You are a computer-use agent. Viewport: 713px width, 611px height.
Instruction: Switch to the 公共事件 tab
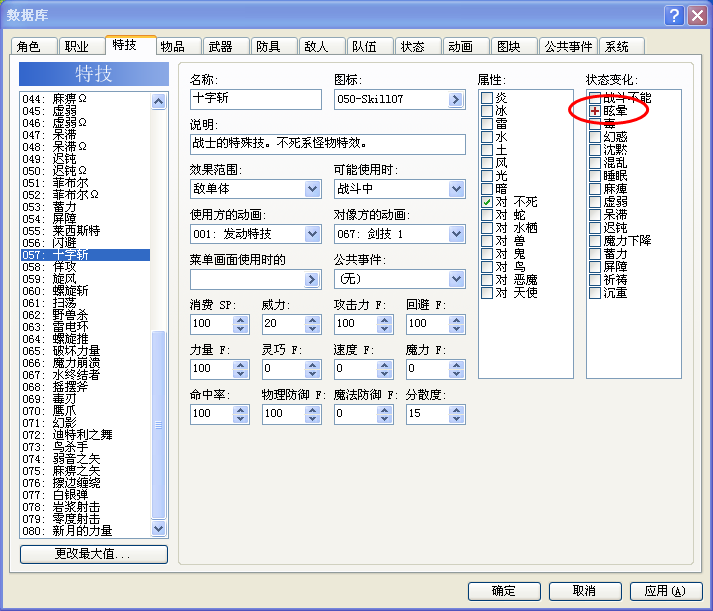coord(568,47)
